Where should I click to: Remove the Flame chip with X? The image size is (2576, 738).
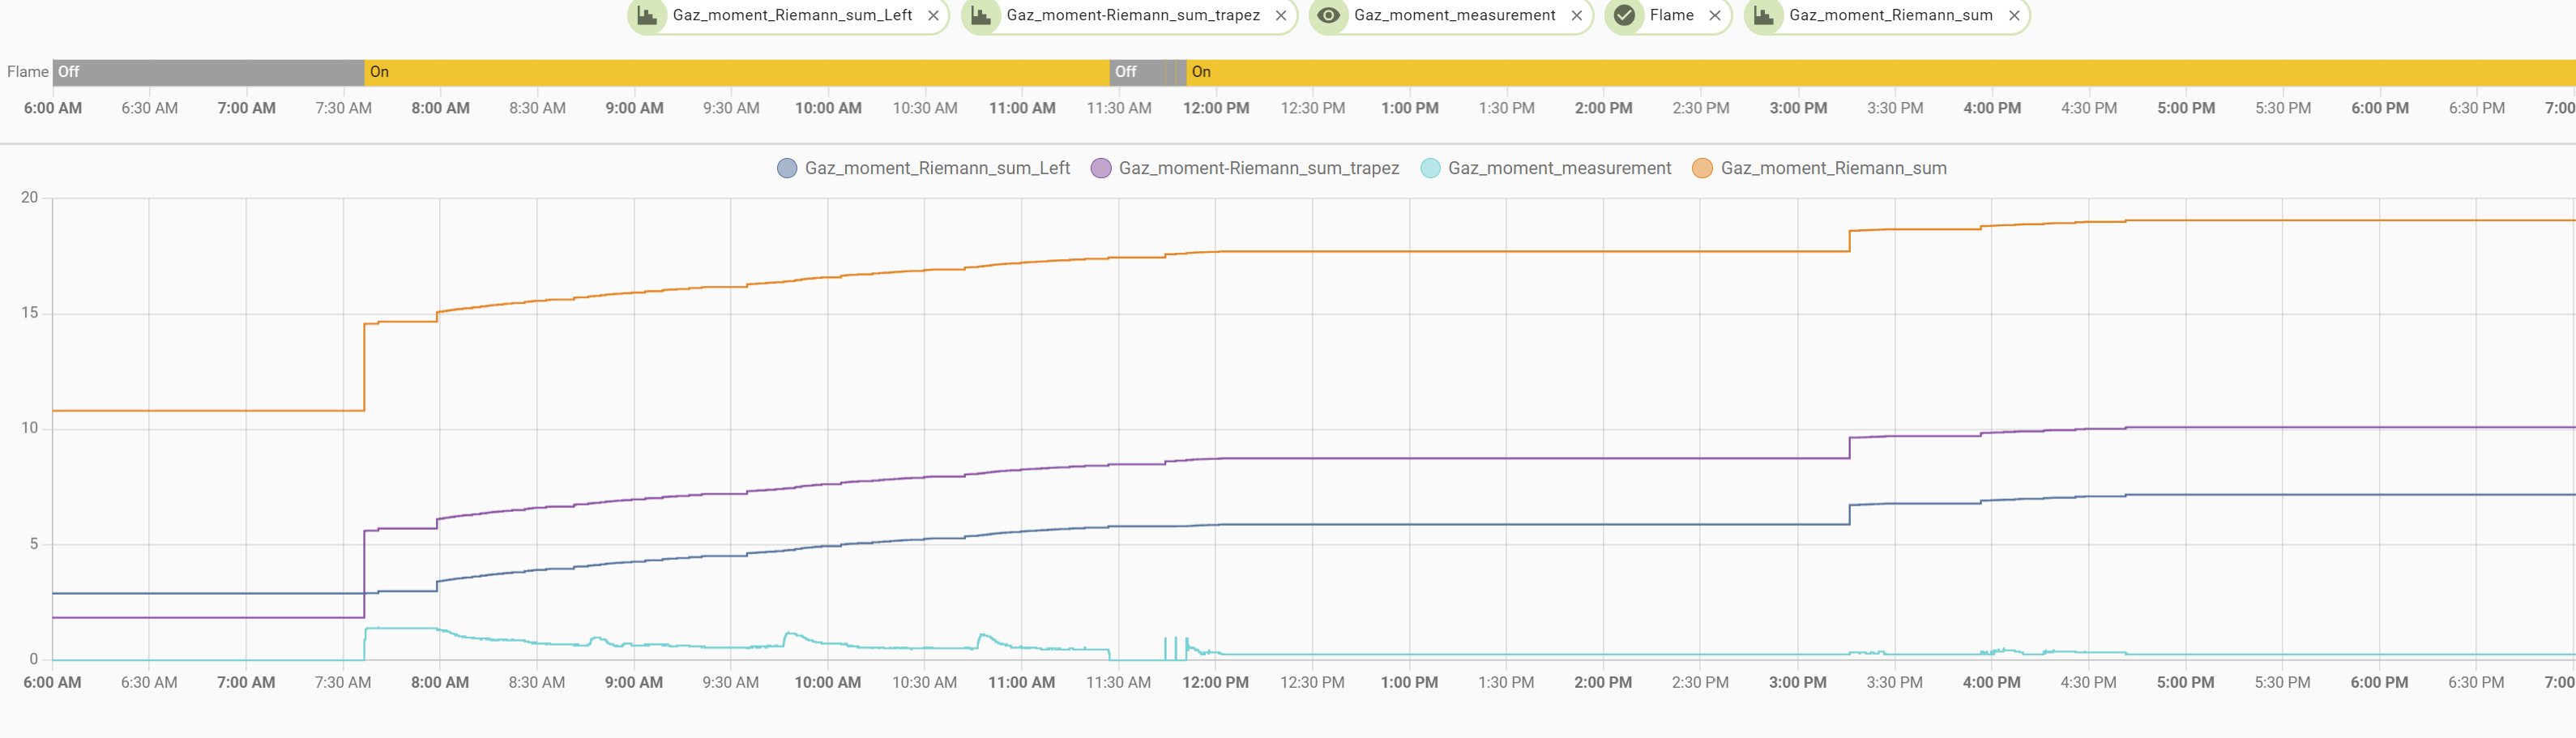1715,16
